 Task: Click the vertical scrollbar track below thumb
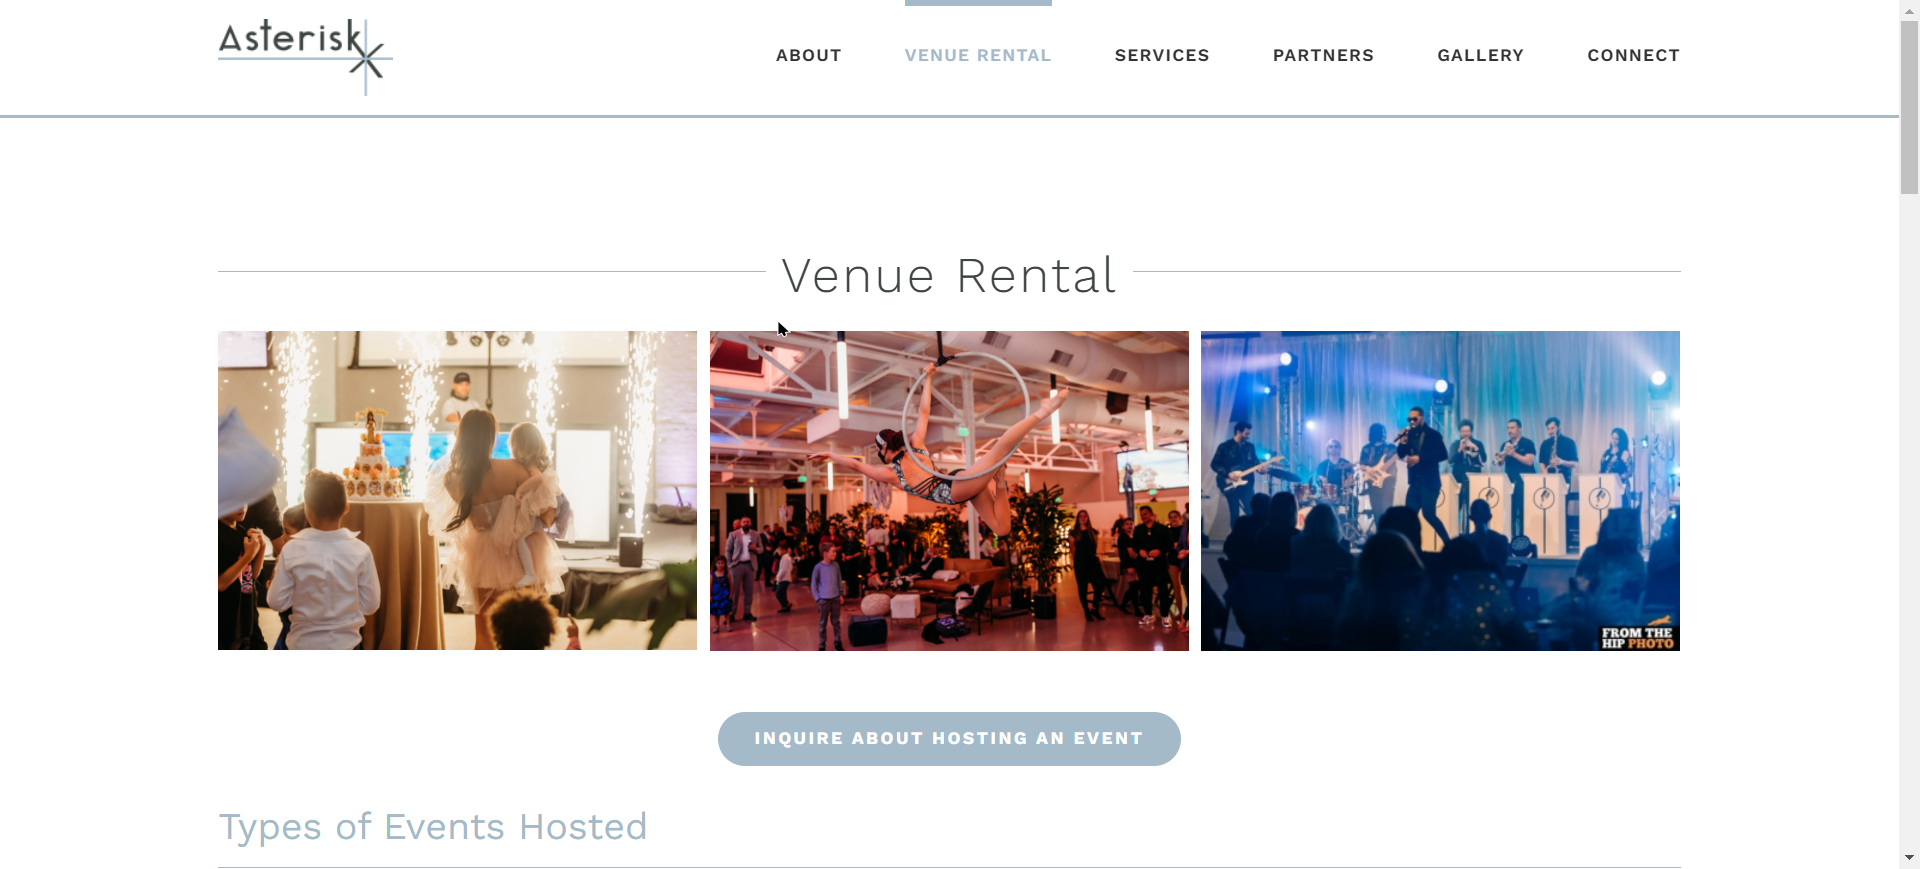click(x=1909, y=520)
